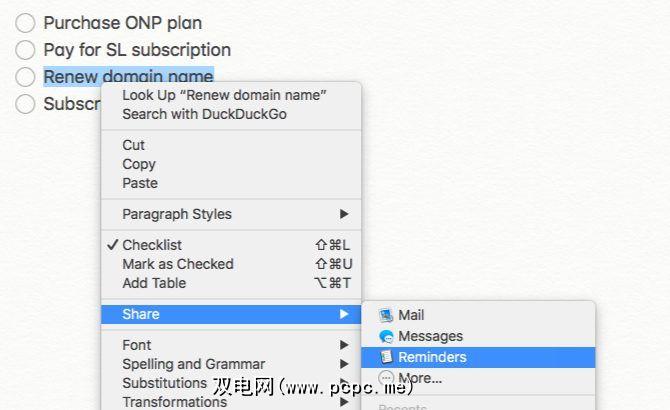The height and width of the screenshot is (410, 670).
Task: Share via Messages label
Action: click(431, 336)
